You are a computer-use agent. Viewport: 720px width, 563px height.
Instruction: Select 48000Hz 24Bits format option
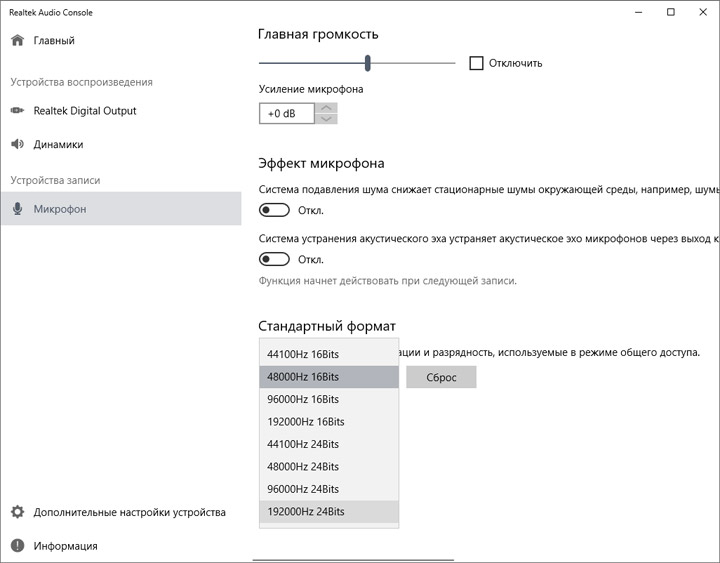(303, 466)
